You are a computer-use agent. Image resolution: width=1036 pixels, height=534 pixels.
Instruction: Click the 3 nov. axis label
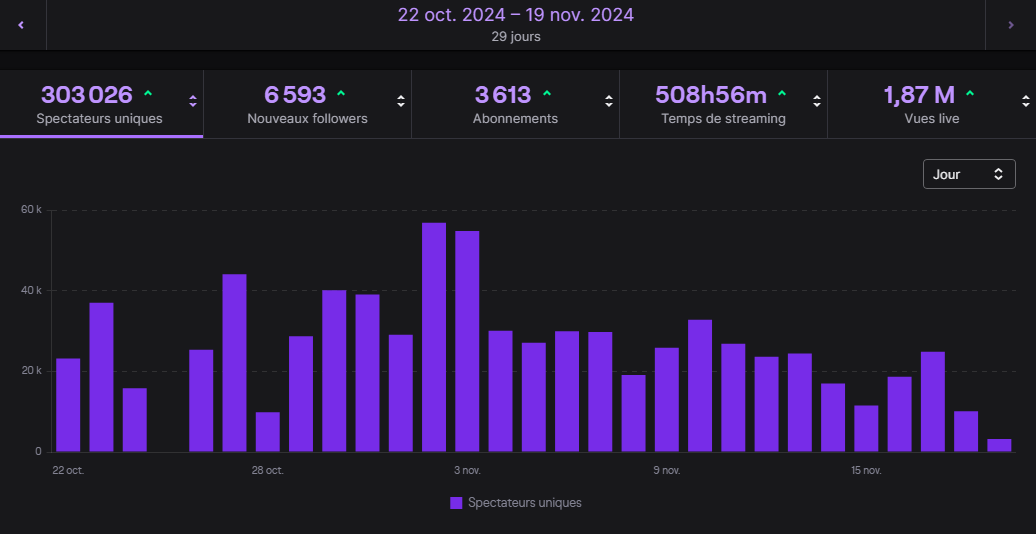(x=467, y=471)
